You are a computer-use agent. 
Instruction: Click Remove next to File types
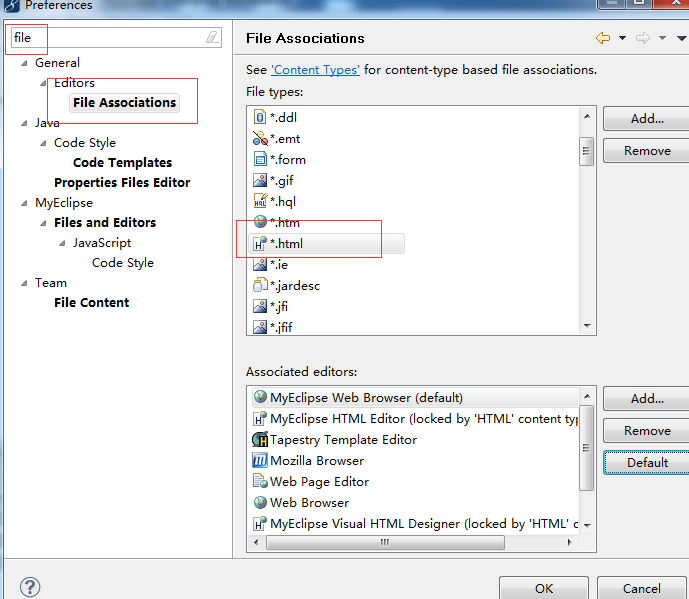(x=646, y=151)
